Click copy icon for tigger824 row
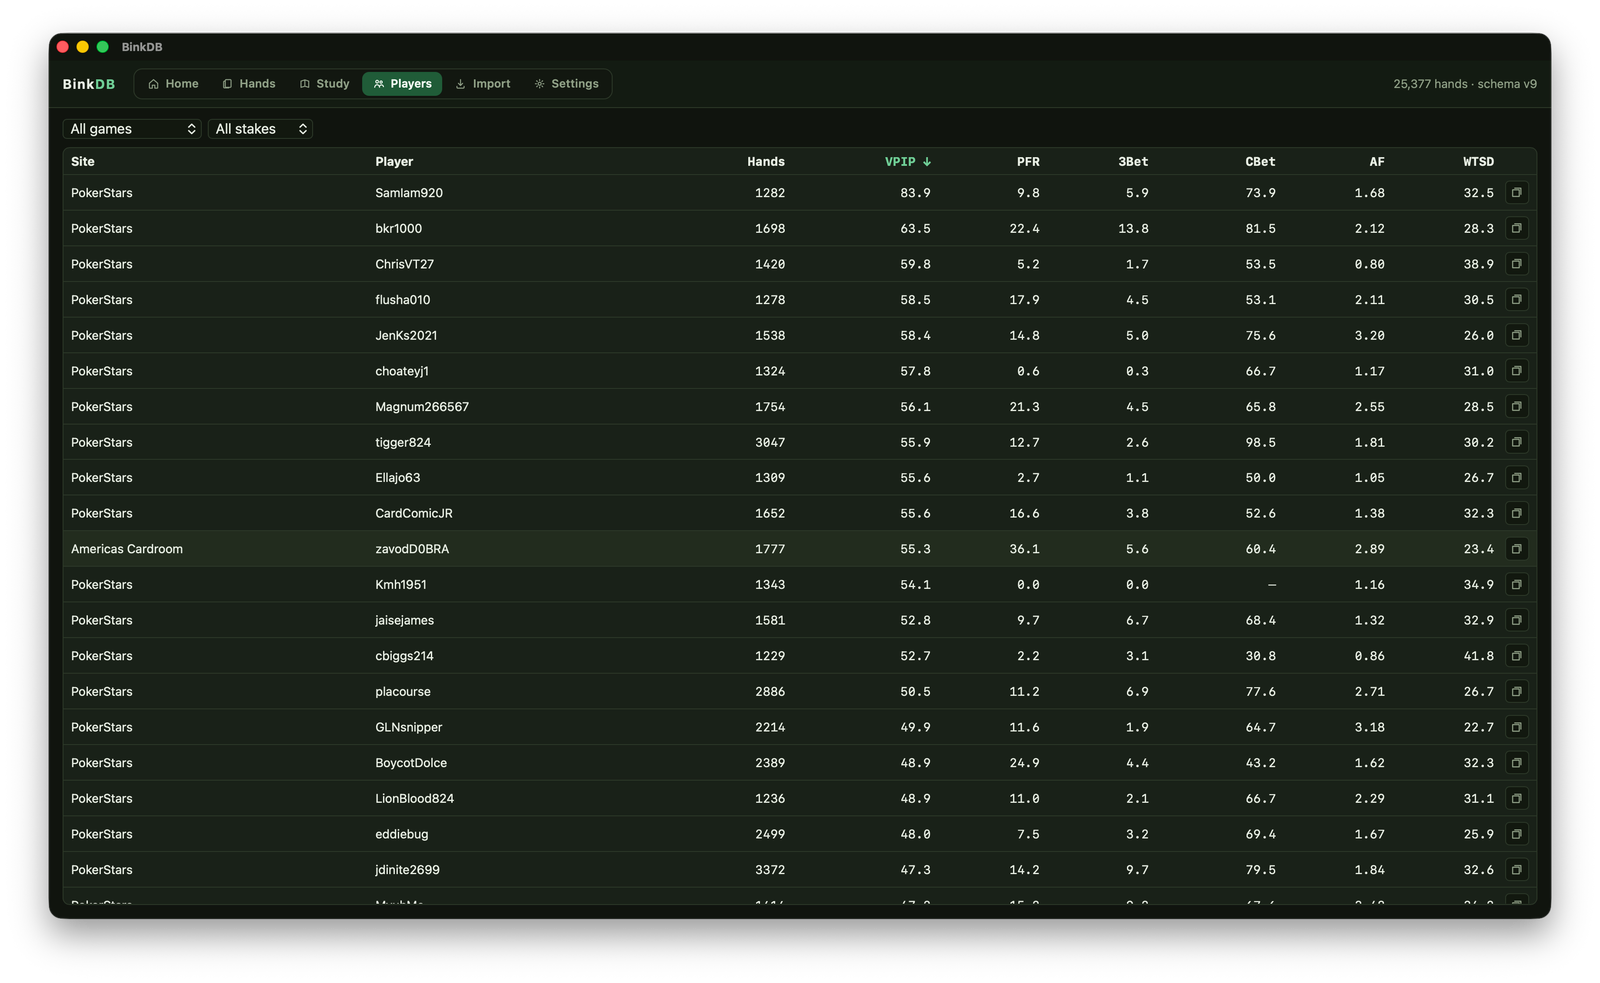The height and width of the screenshot is (983, 1600). [x=1516, y=442]
